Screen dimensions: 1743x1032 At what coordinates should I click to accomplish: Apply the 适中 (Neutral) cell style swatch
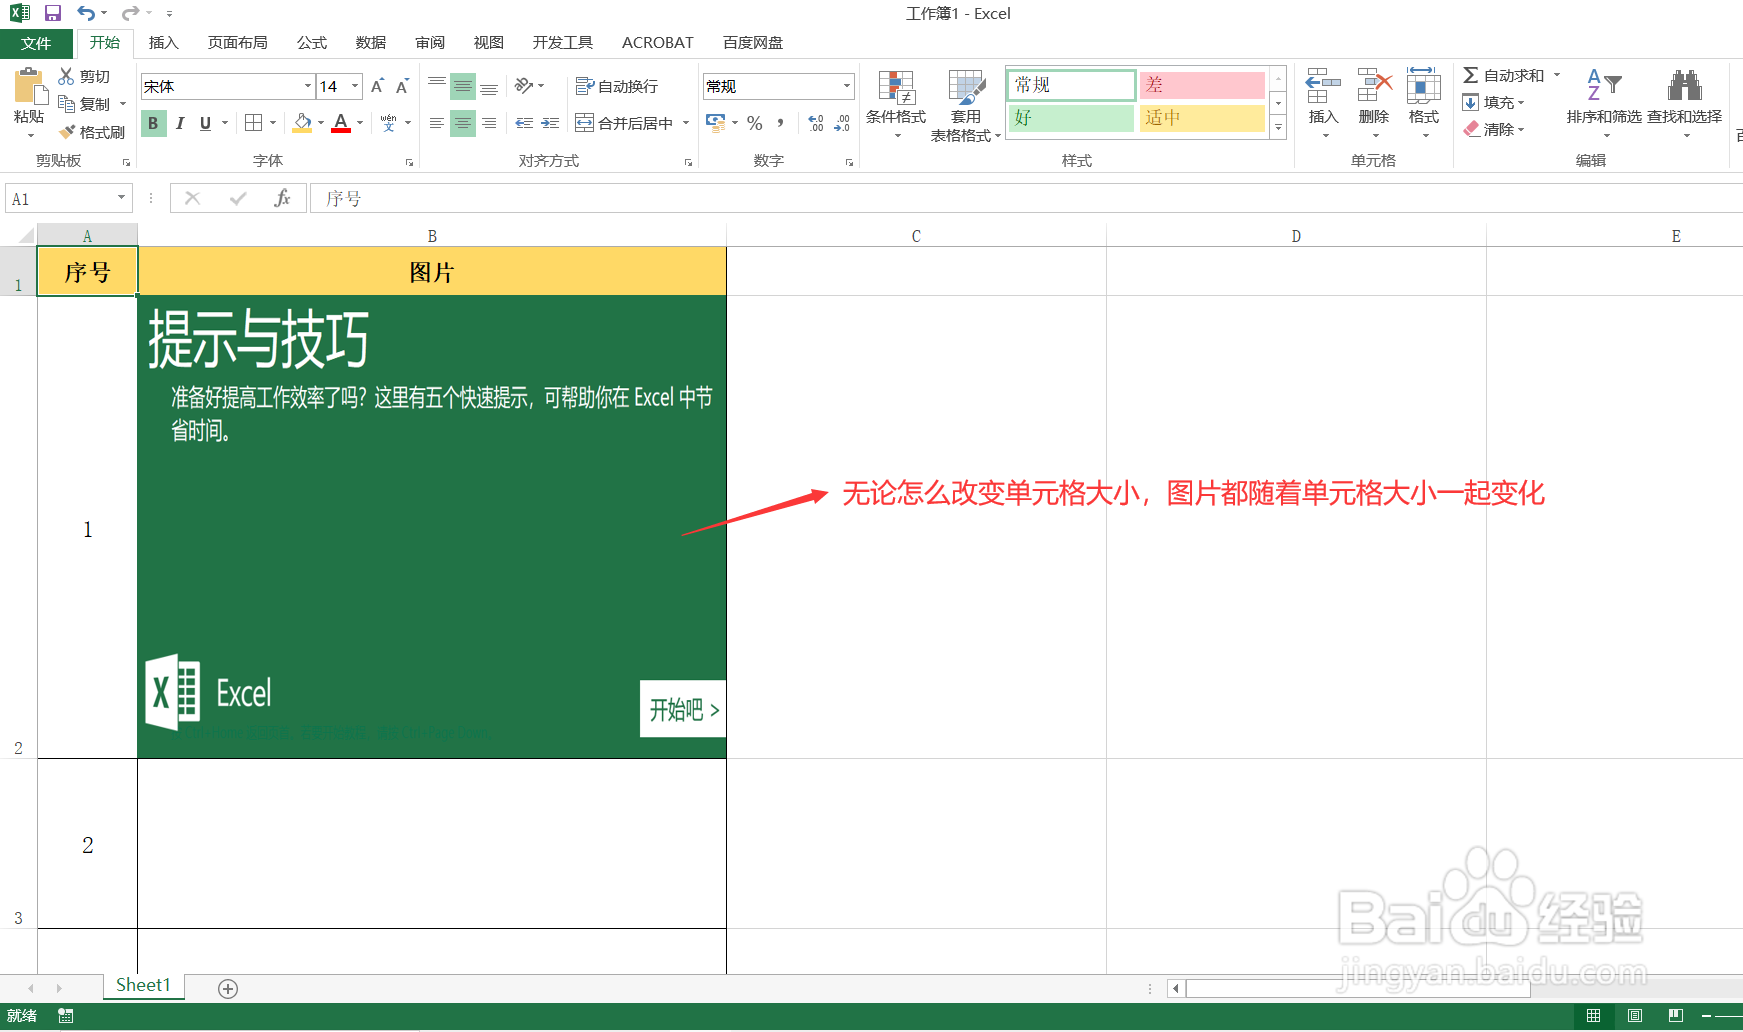[x=1202, y=118]
